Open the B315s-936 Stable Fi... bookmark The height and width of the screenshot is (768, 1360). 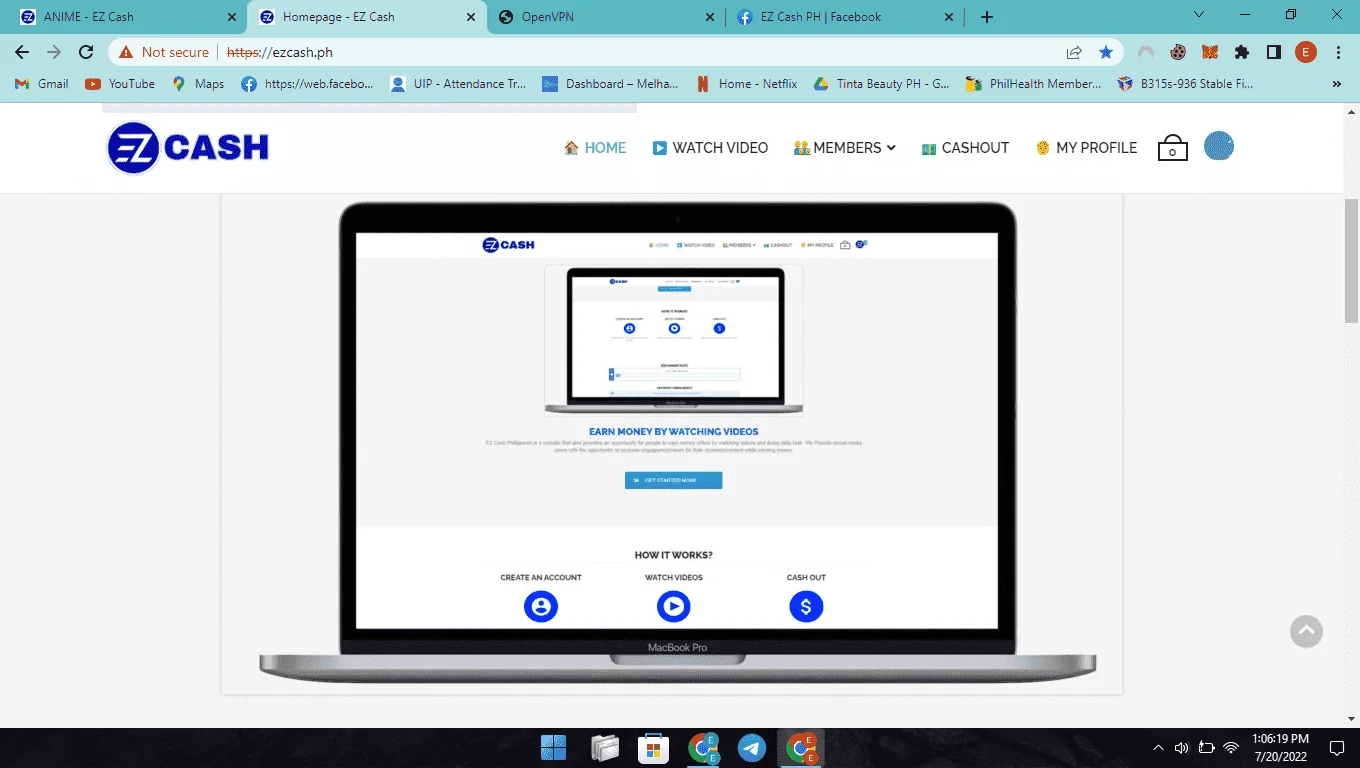pyautogui.click(x=1185, y=84)
